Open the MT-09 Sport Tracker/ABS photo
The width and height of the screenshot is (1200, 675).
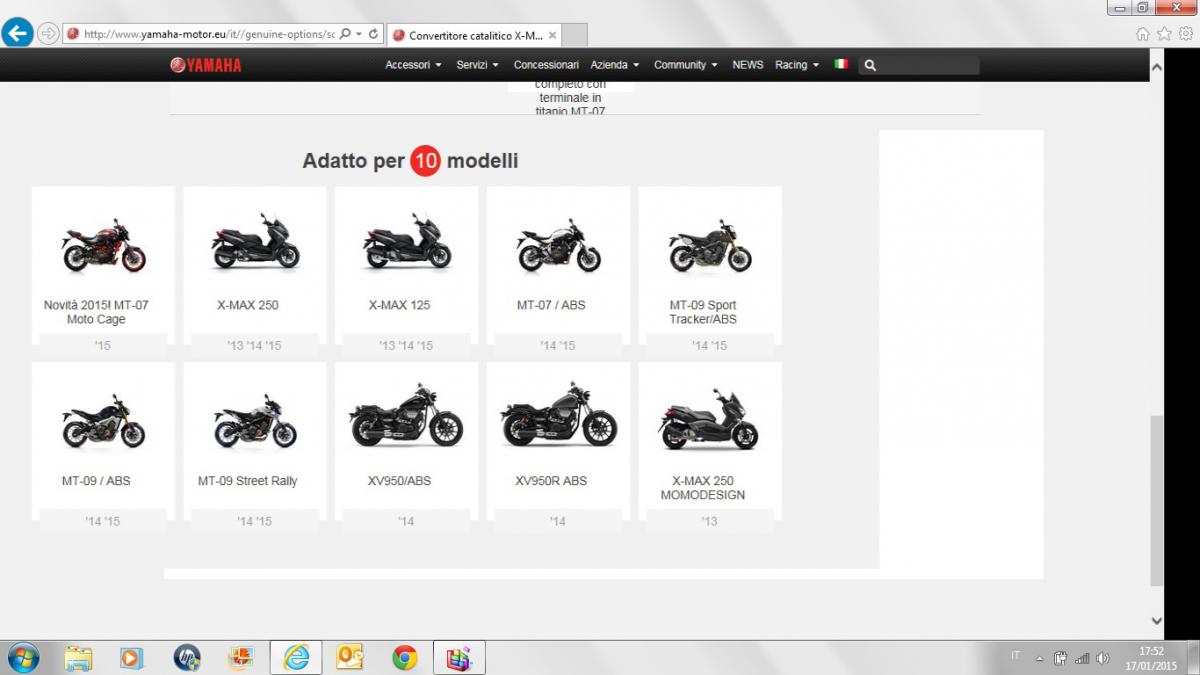(x=709, y=245)
